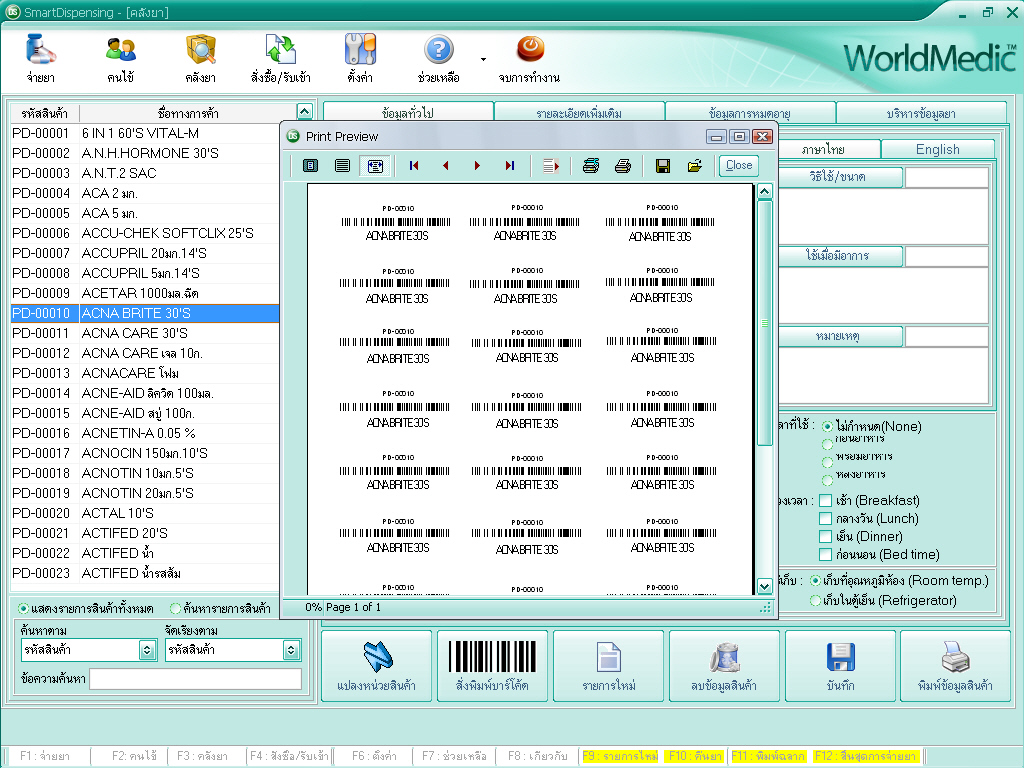The width and height of the screenshot is (1024, 768).
Task: Open the ตั้งค่า settings tools icon
Action: tap(360, 58)
